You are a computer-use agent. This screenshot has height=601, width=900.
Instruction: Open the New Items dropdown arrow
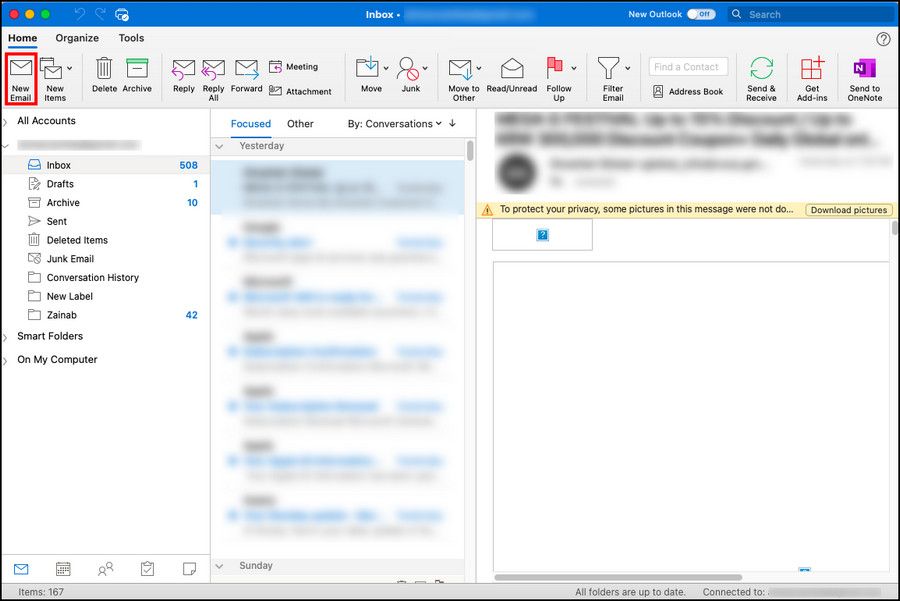pyautogui.click(x=69, y=68)
